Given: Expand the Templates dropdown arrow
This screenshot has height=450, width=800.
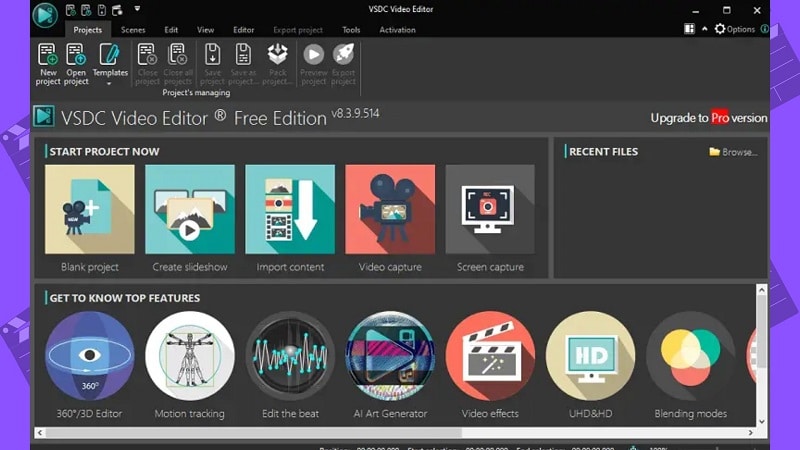Looking at the screenshot, I should [x=109, y=84].
